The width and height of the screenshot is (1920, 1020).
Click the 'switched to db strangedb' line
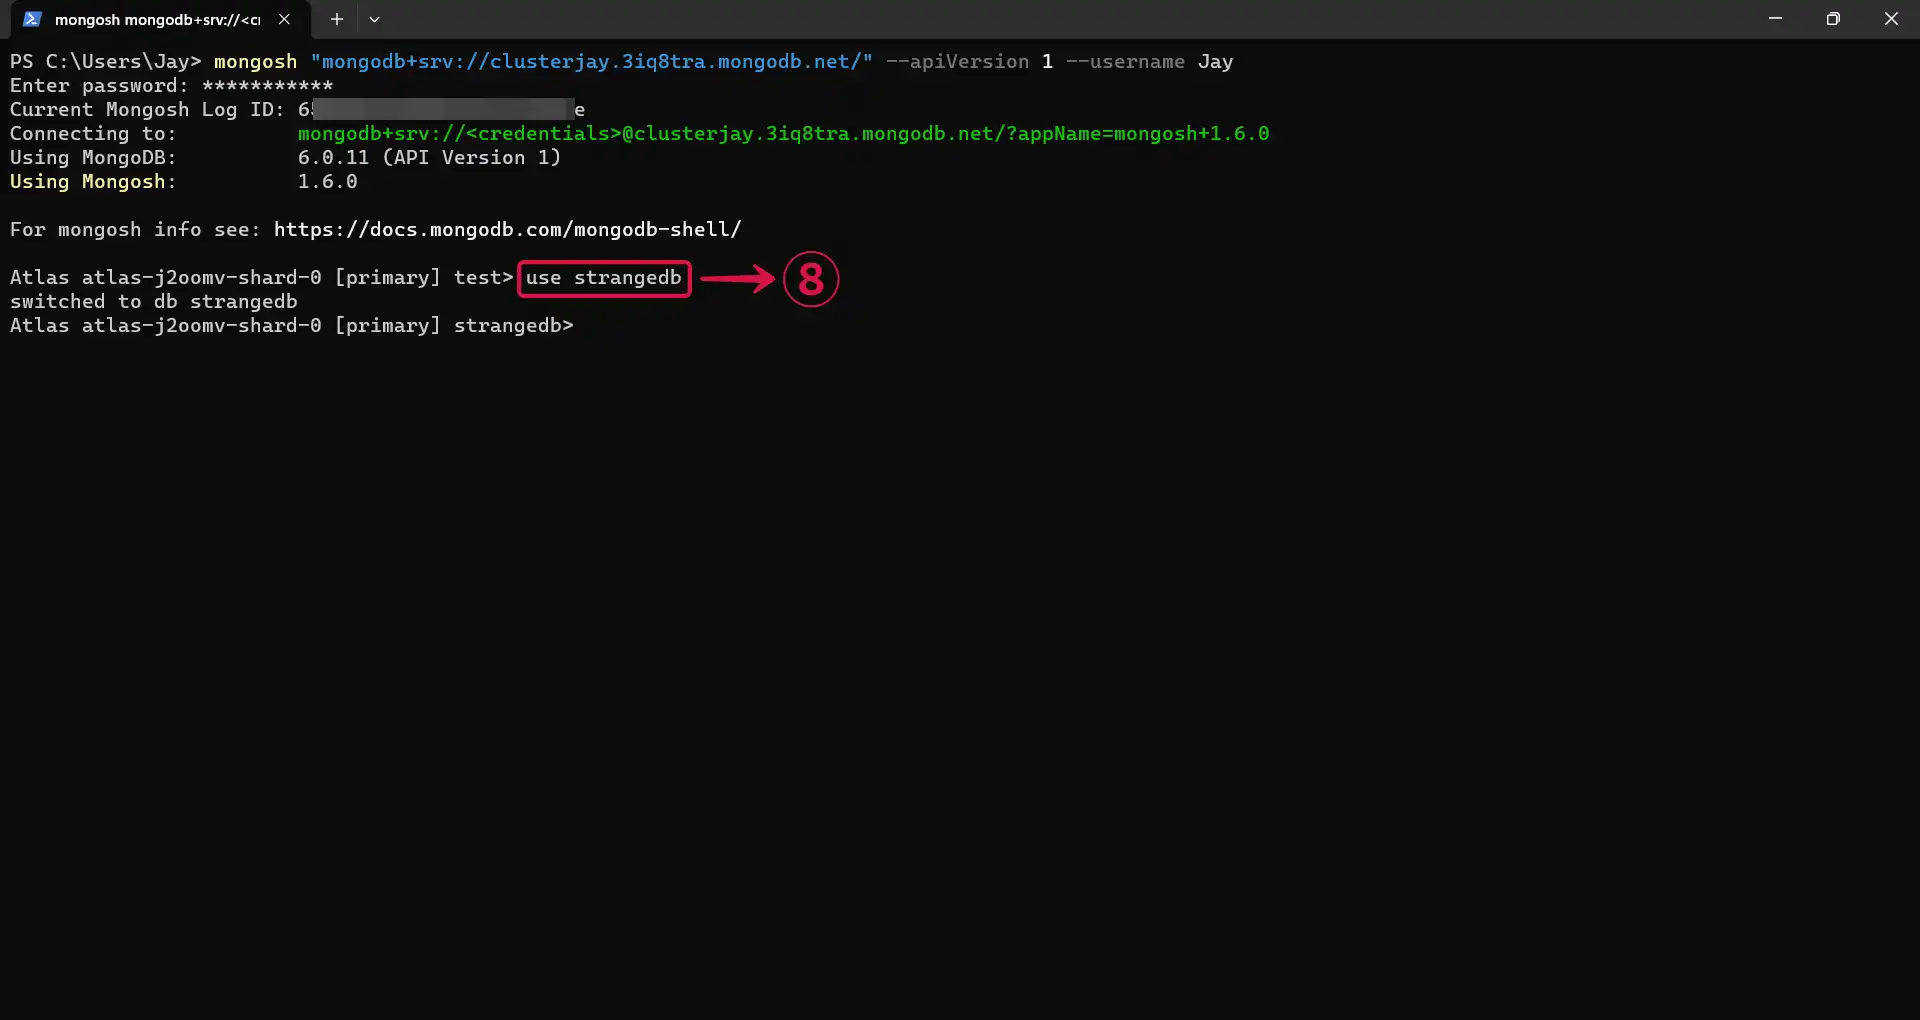[x=154, y=302]
